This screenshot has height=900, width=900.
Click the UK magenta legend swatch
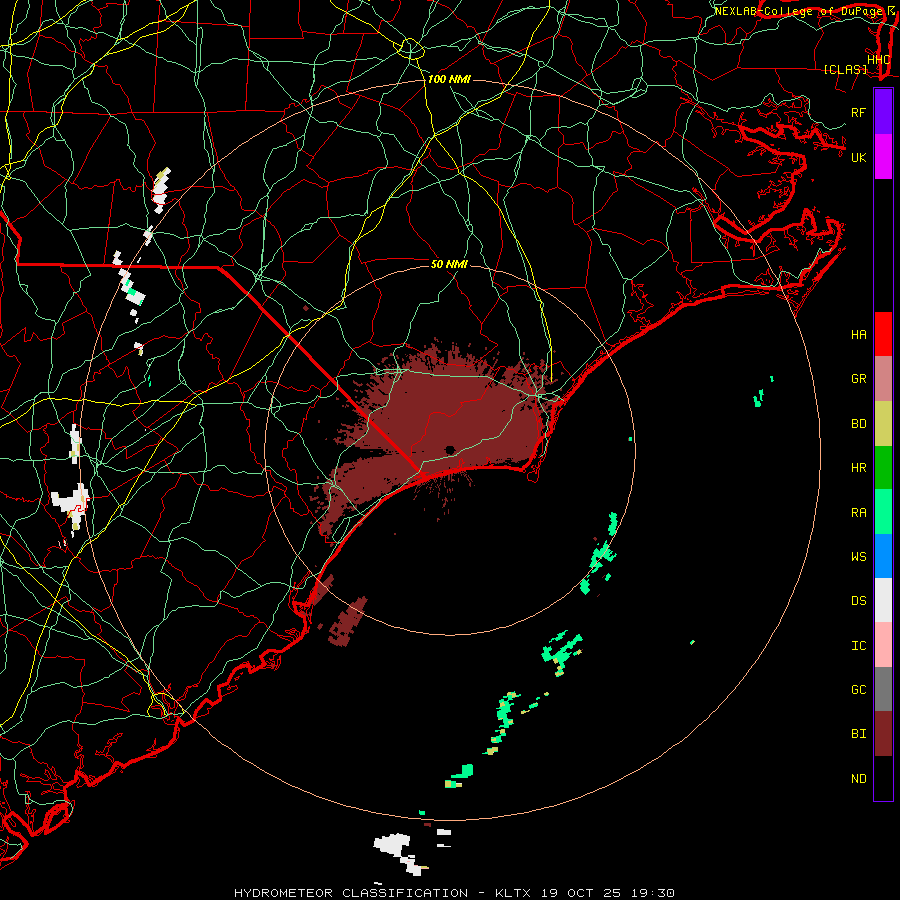point(883,157)
